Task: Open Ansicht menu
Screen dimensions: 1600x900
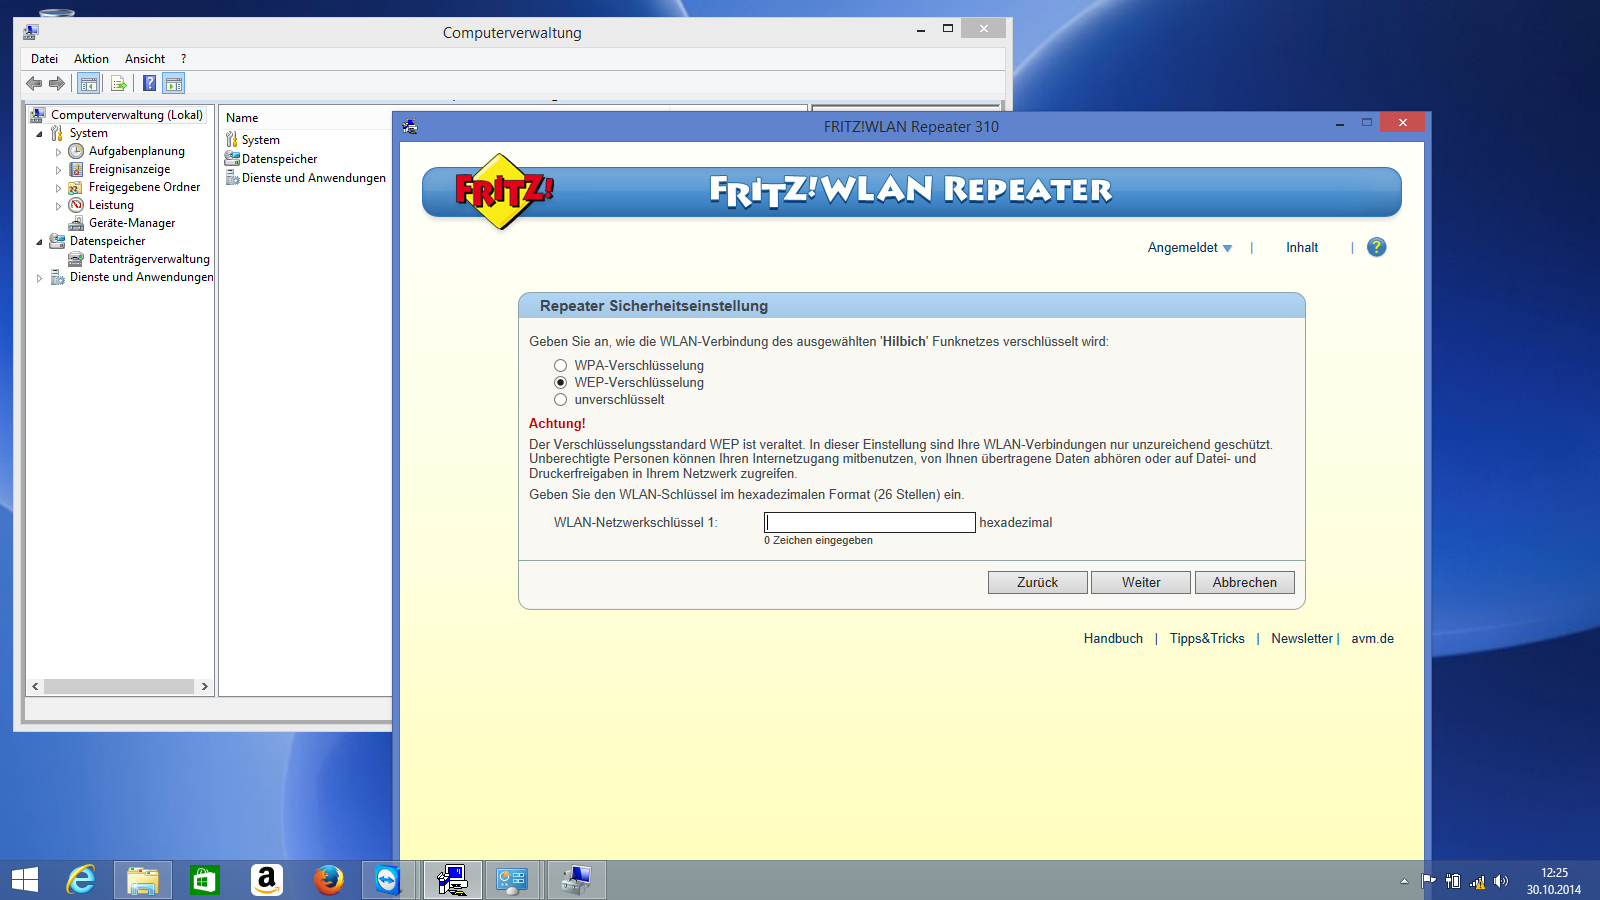Action: click(145, 59)
